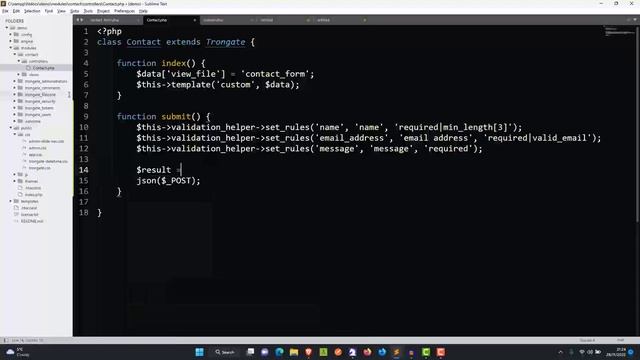
Task: Click the taskbar Search box
Action: tap(225, 352)
